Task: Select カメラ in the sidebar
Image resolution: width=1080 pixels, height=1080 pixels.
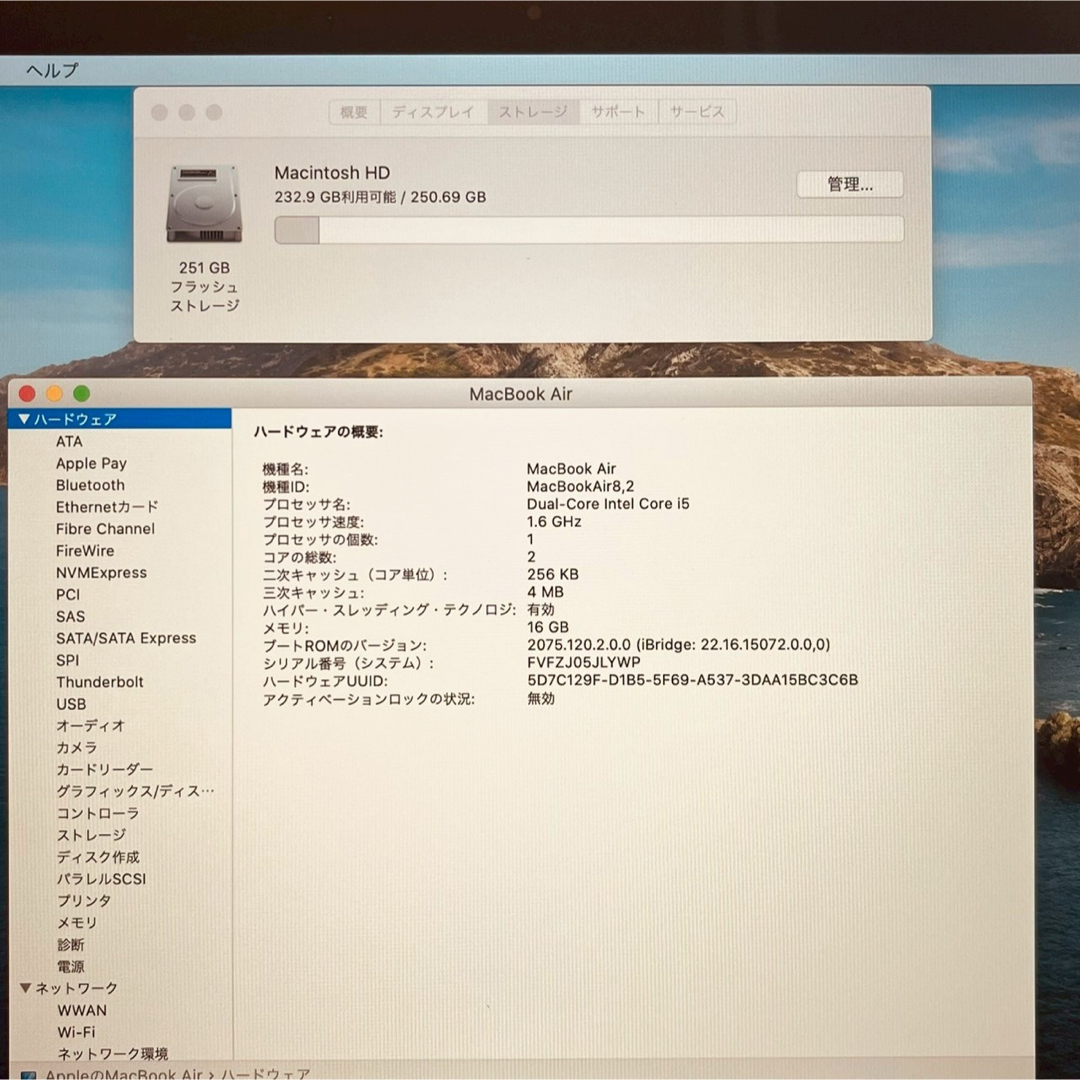Action: click(76, 747)
